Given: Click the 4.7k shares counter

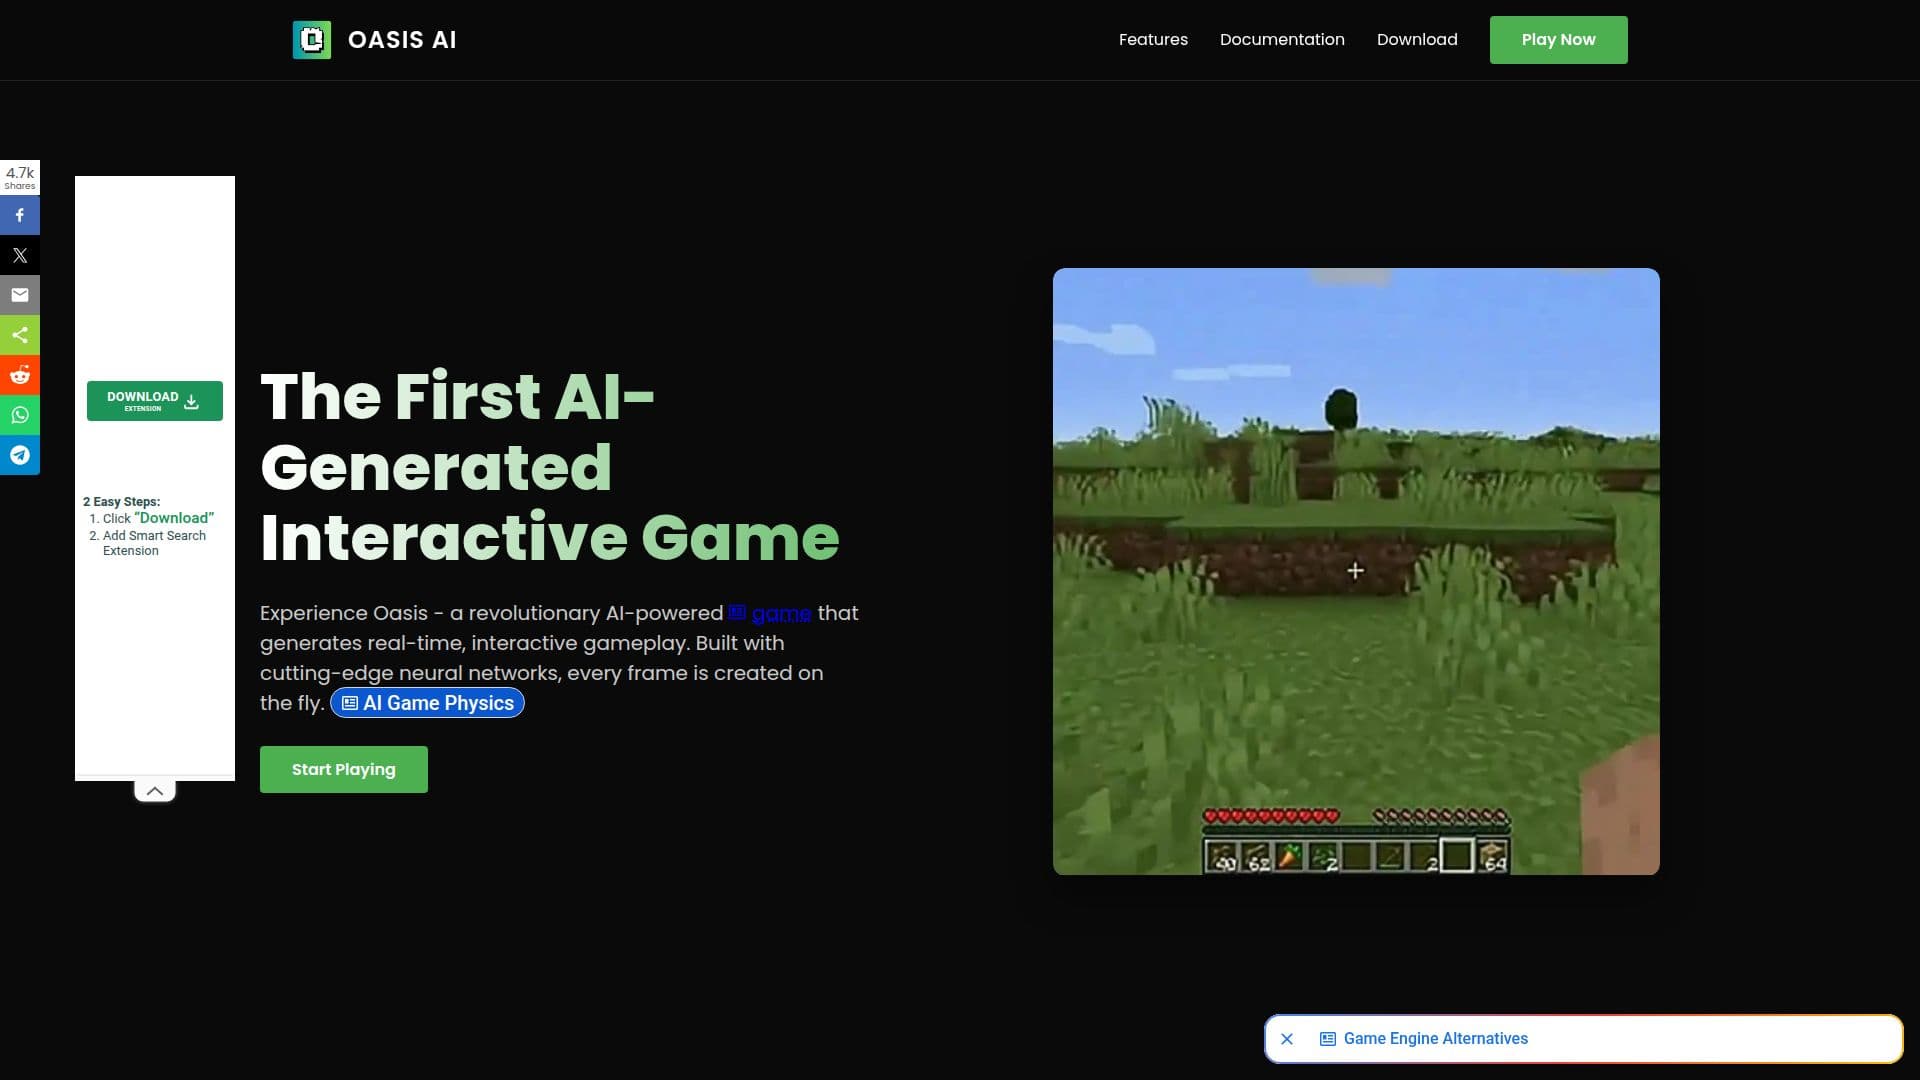Looking at the screenshot, I should coord(20,177).
